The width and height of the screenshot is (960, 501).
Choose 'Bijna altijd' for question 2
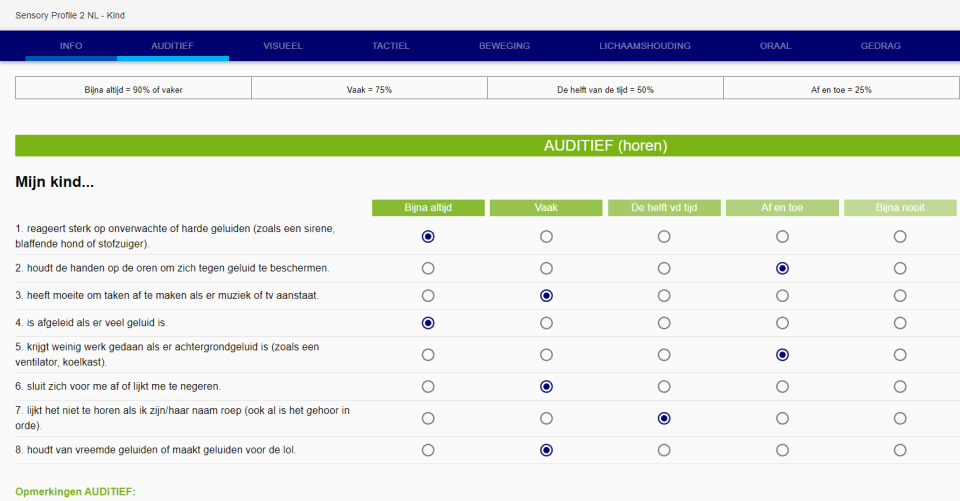click(x=428, y=268)
